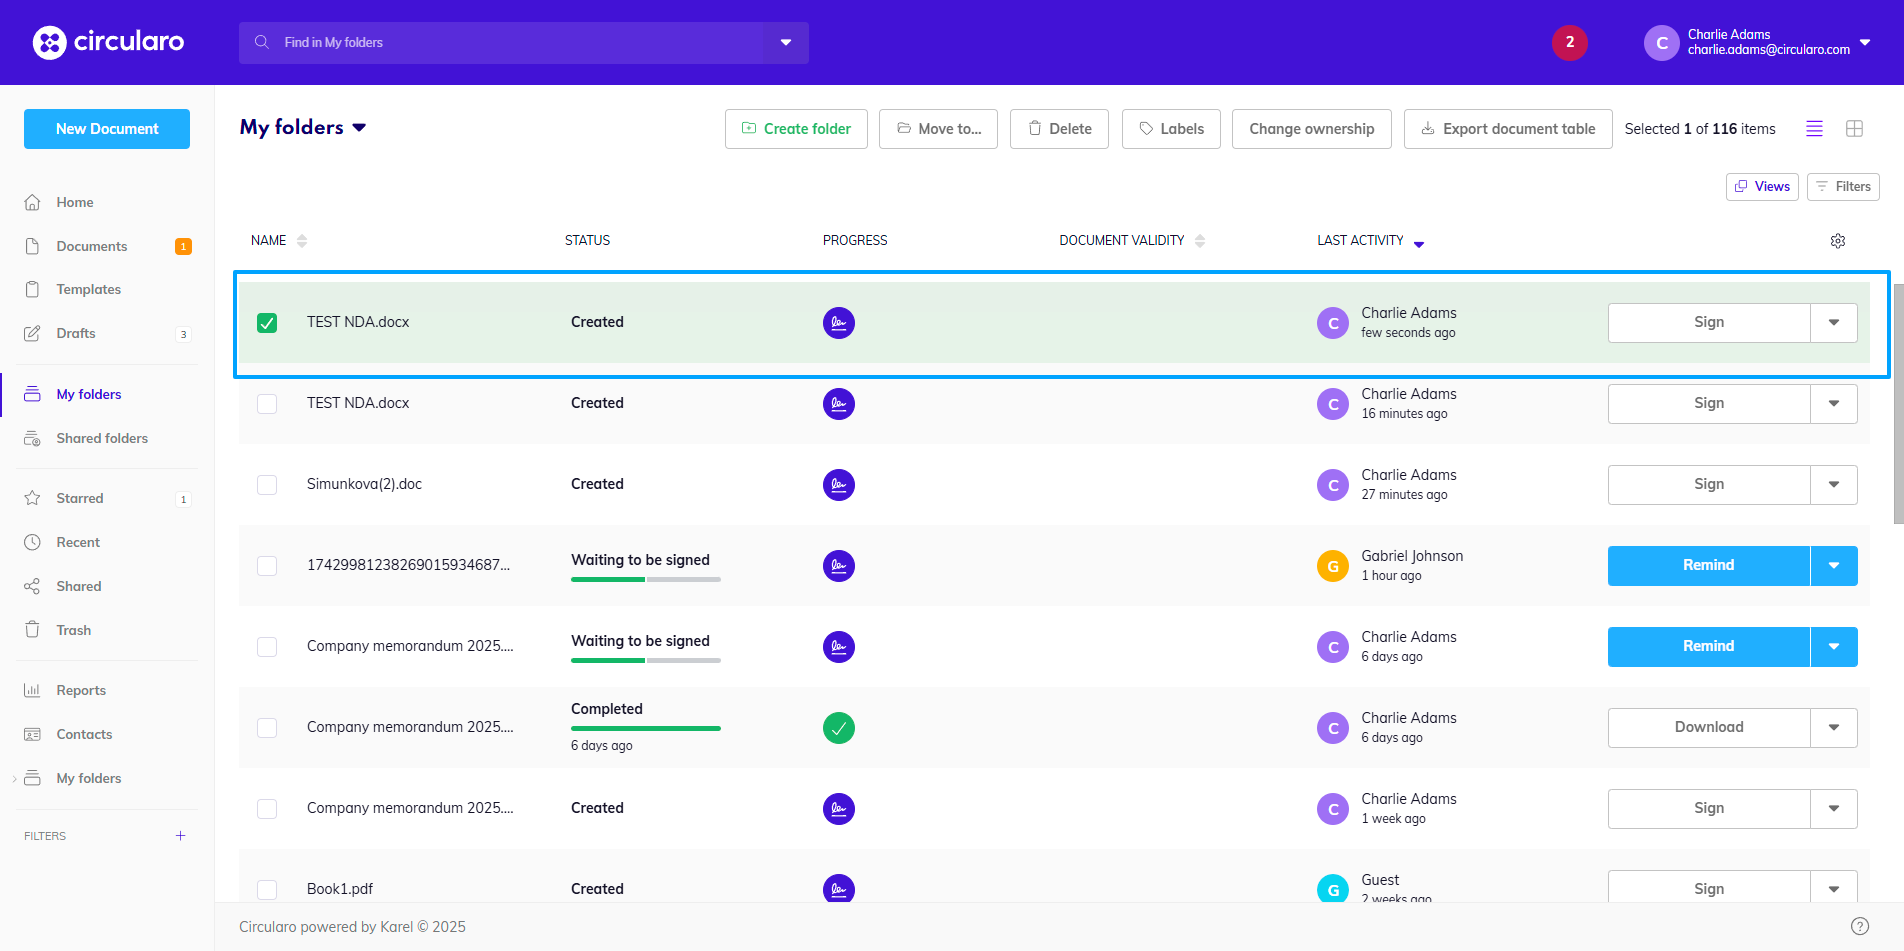Image resolution: width=1904 pixels, height=951 pixels.
Task: Click Export document table button
Action: pyautogui.click(x=1507, y=129)
